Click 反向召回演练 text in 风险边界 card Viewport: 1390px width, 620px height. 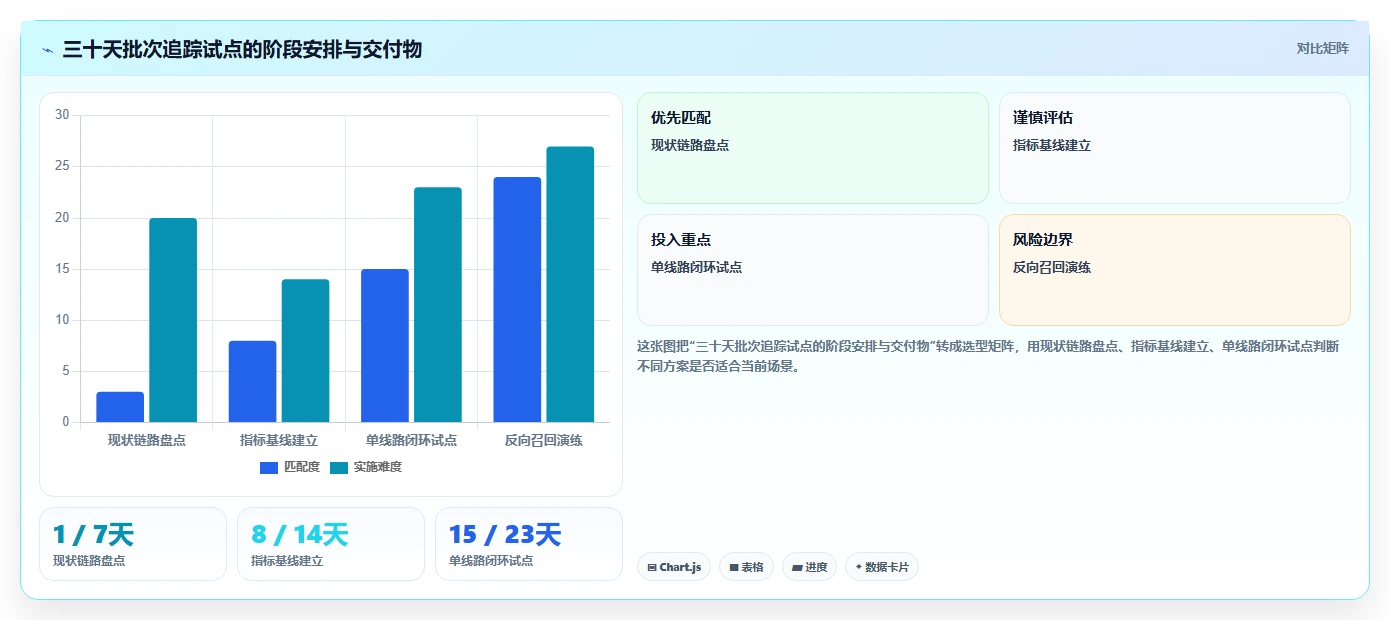[1052, 267]
